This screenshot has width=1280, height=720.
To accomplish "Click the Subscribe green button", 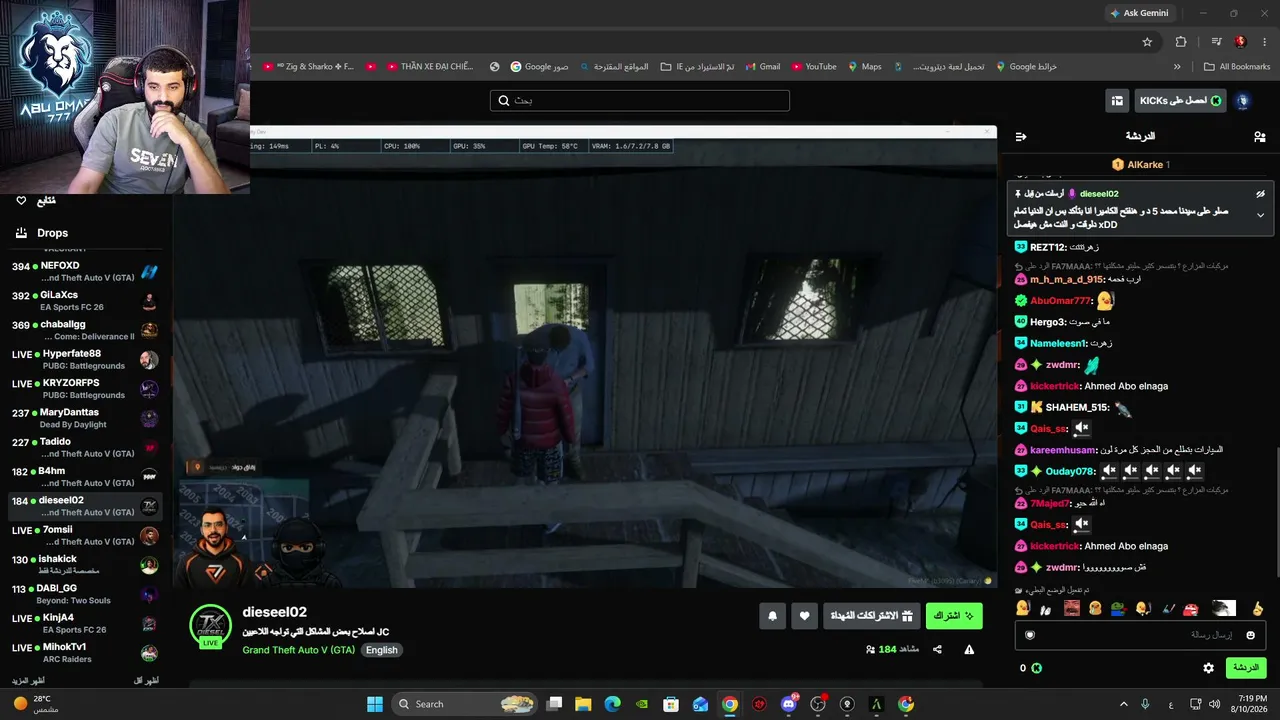I will 954,616.
